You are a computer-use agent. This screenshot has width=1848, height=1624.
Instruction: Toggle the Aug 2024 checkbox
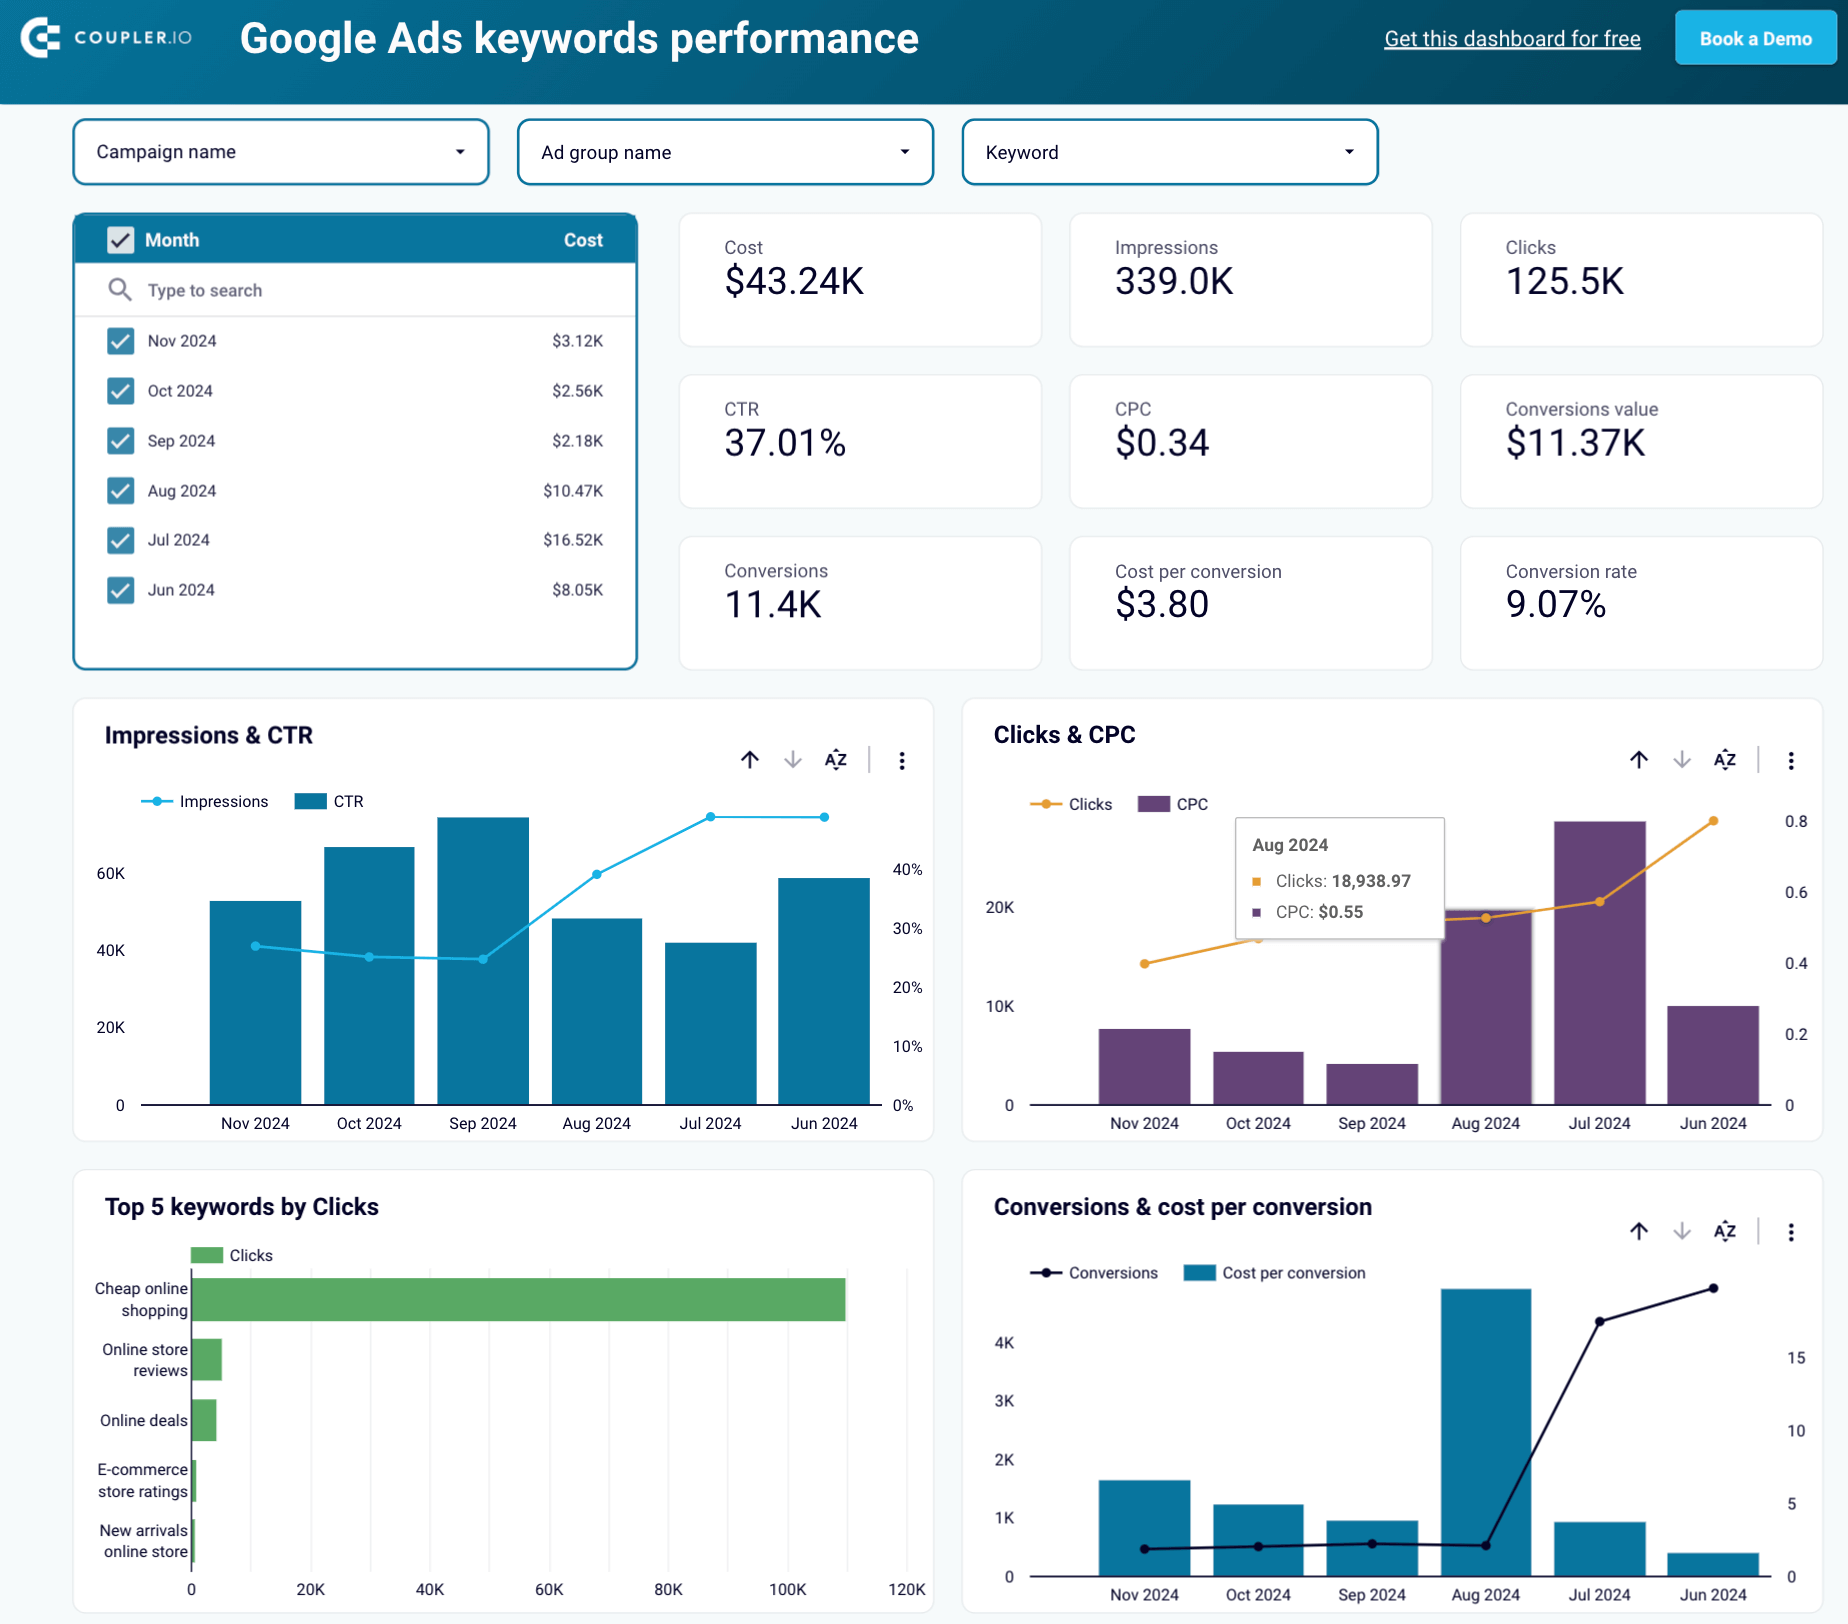pos(121,491)
